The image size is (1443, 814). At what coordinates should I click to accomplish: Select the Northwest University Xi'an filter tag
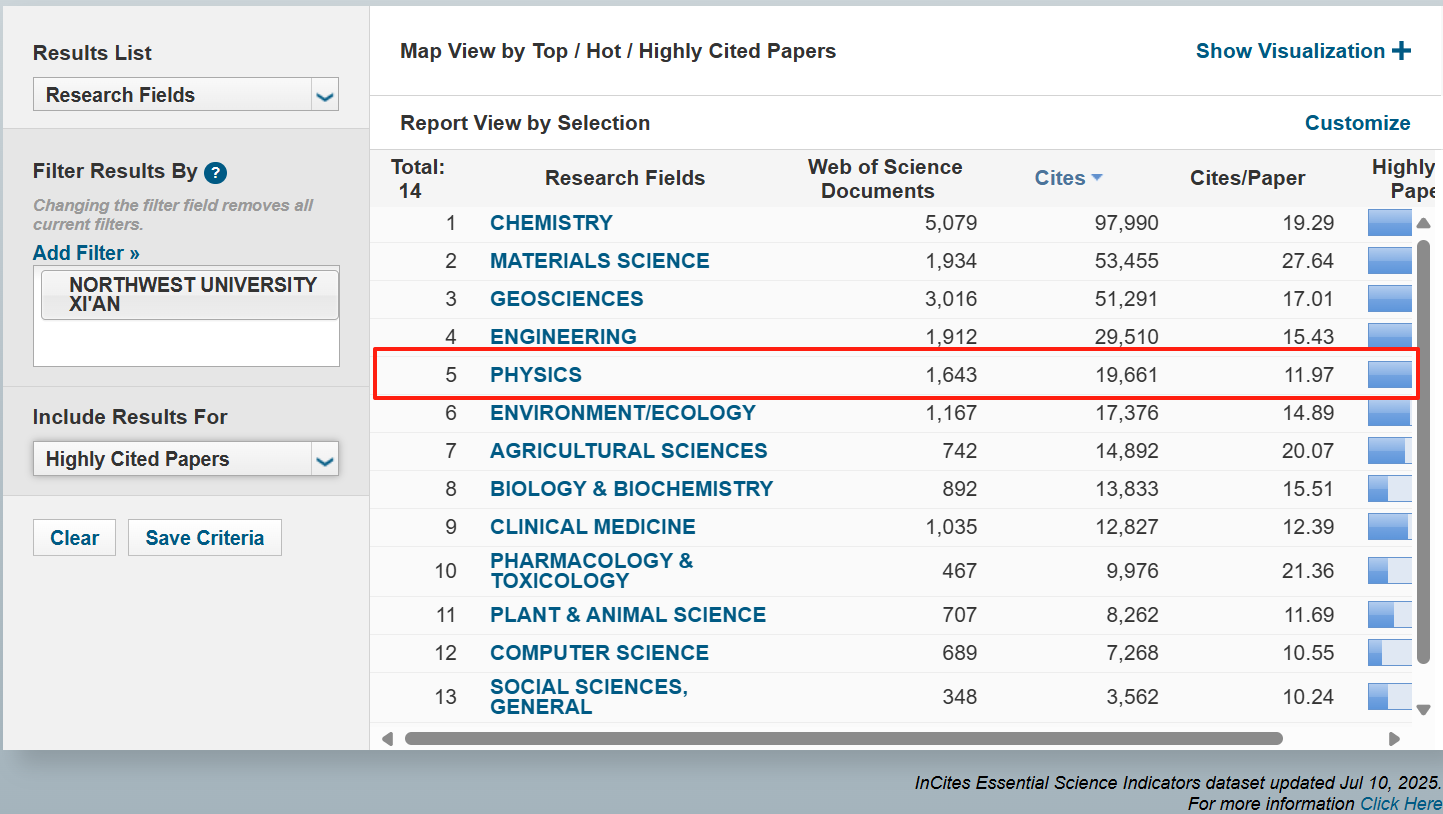pos(190,295)
